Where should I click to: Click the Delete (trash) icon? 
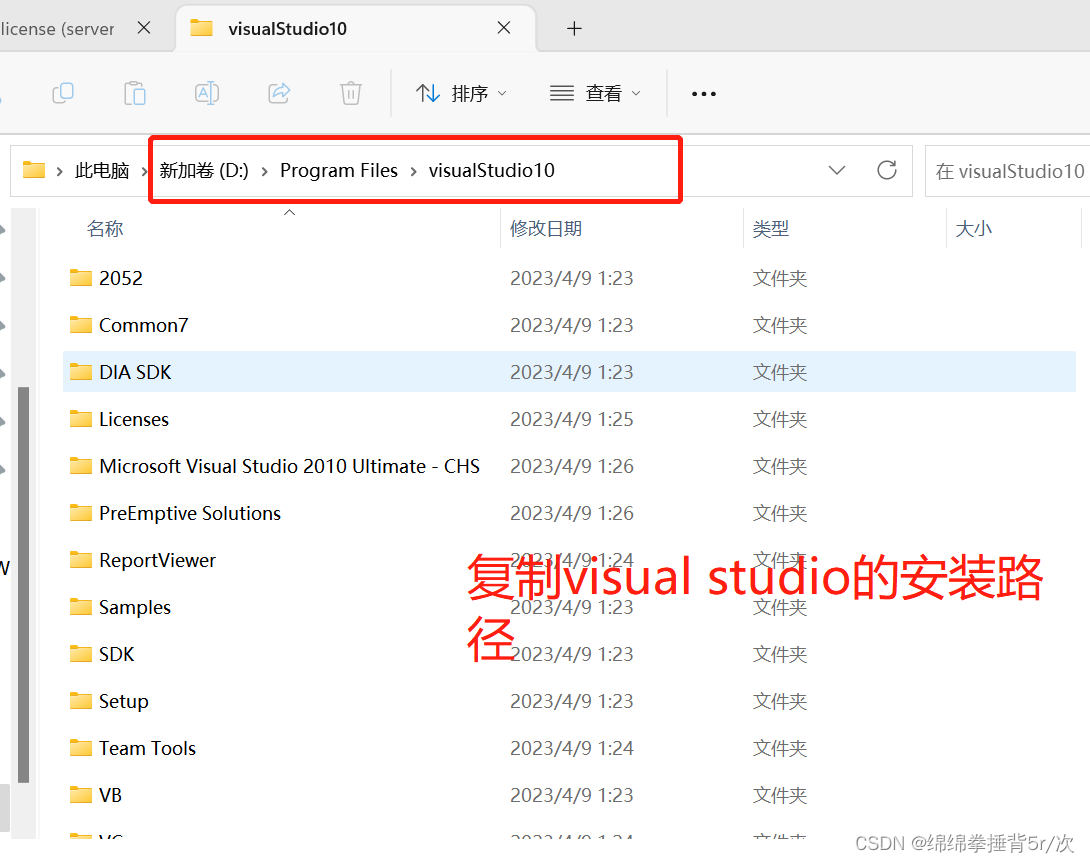(350, 93)
